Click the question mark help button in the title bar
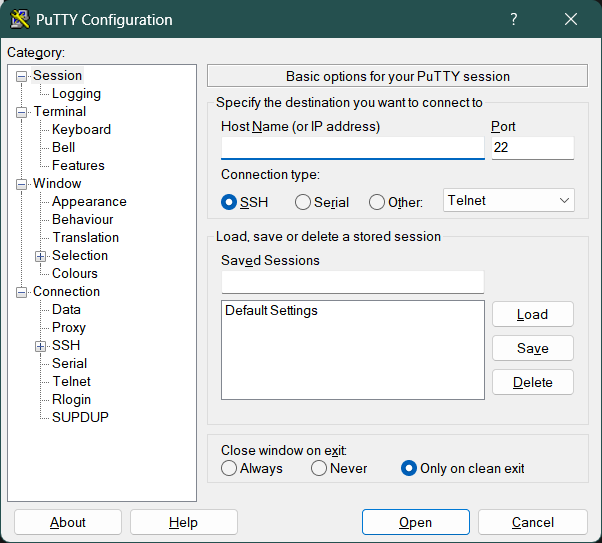The image size is (602, 543). 514,19
